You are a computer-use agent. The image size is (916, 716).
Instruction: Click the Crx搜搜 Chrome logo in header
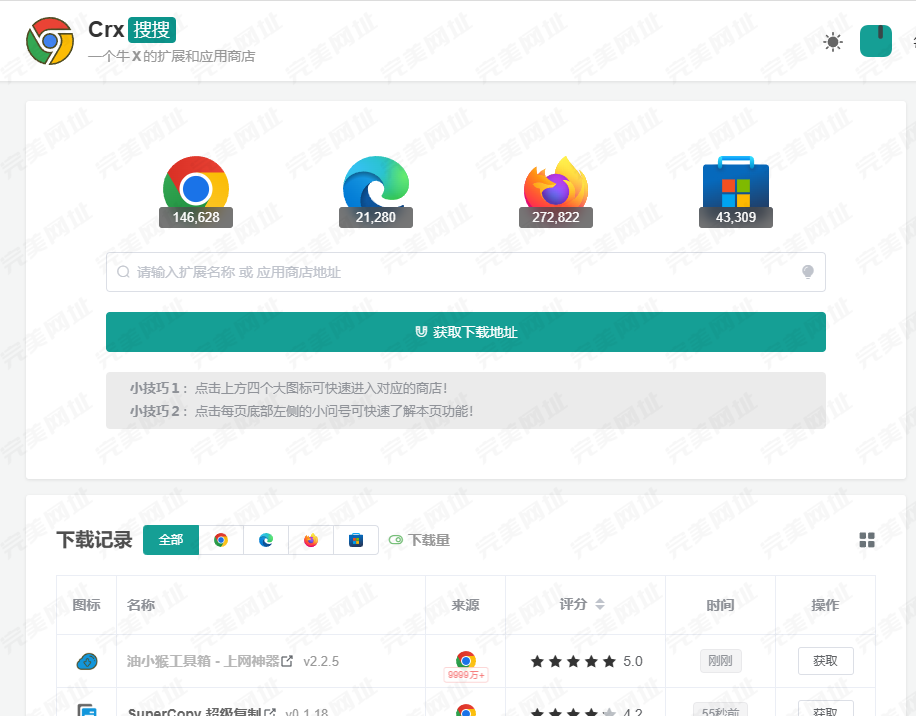50,41
